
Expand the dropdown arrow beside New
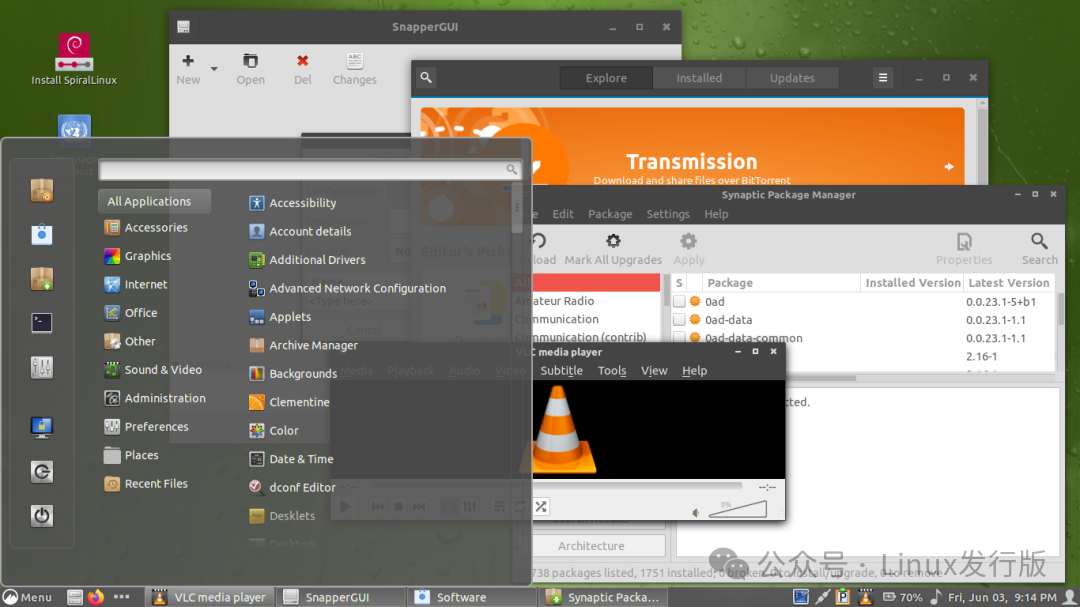pyautogui.click(x=214, y=69)
